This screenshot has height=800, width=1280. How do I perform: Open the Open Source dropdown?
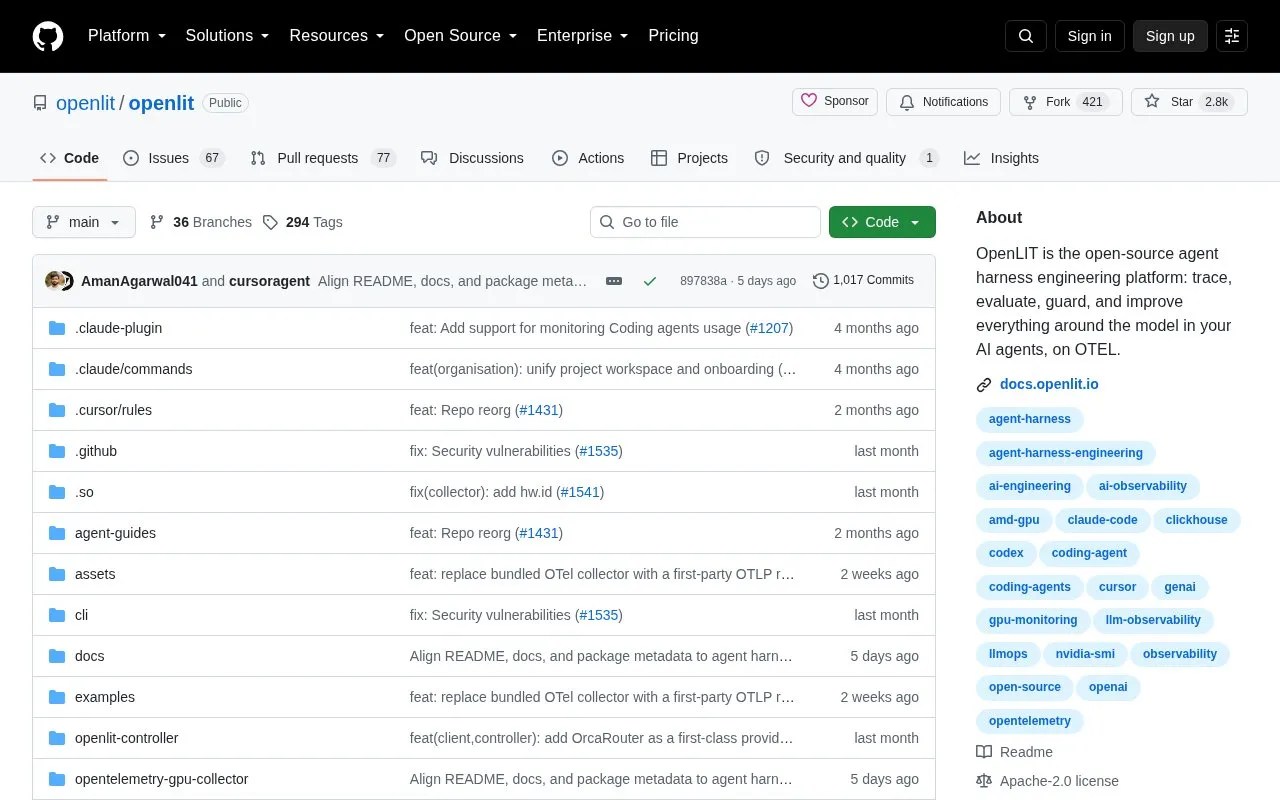point(460,36)
